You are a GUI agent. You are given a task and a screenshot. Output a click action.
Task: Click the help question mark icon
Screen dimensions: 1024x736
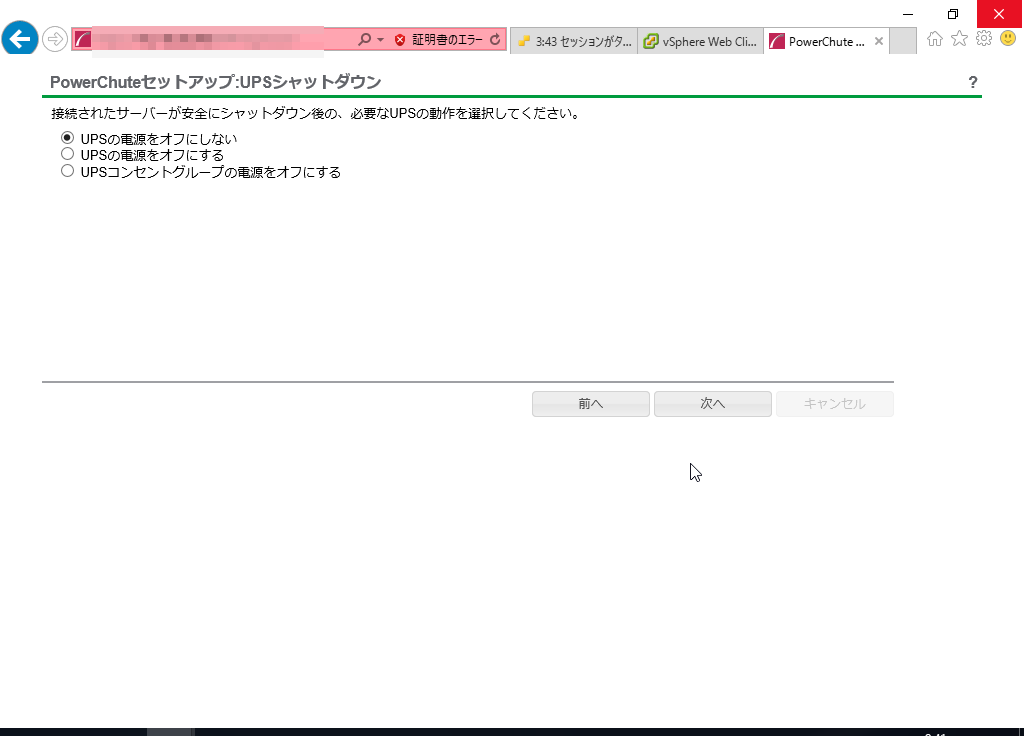[x=973, y=82]
